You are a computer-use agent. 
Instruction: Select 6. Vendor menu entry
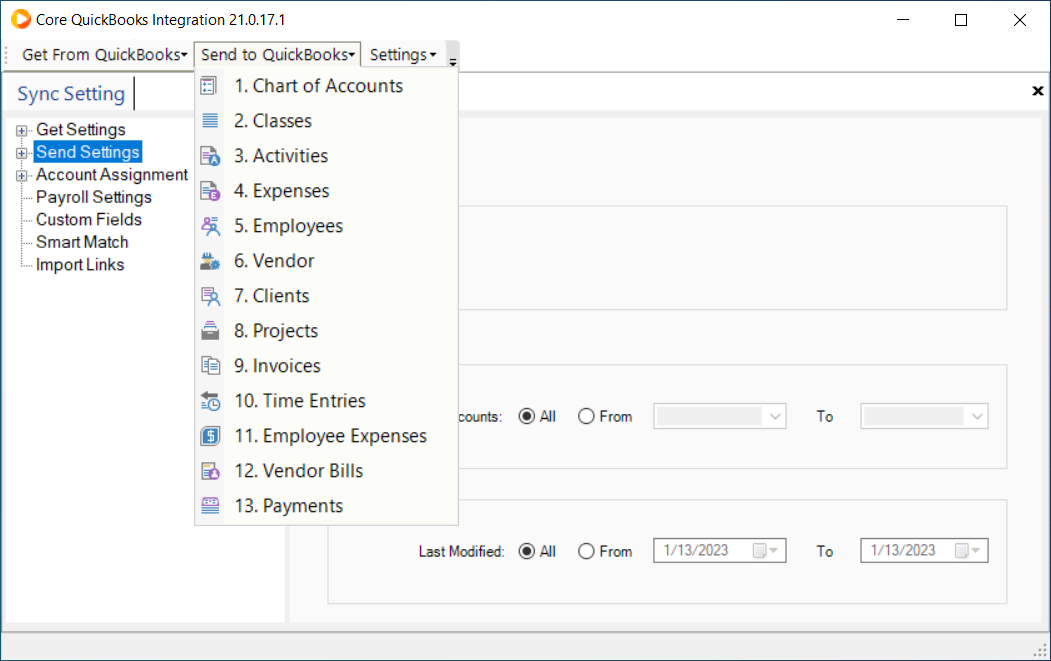click(326, 261)
